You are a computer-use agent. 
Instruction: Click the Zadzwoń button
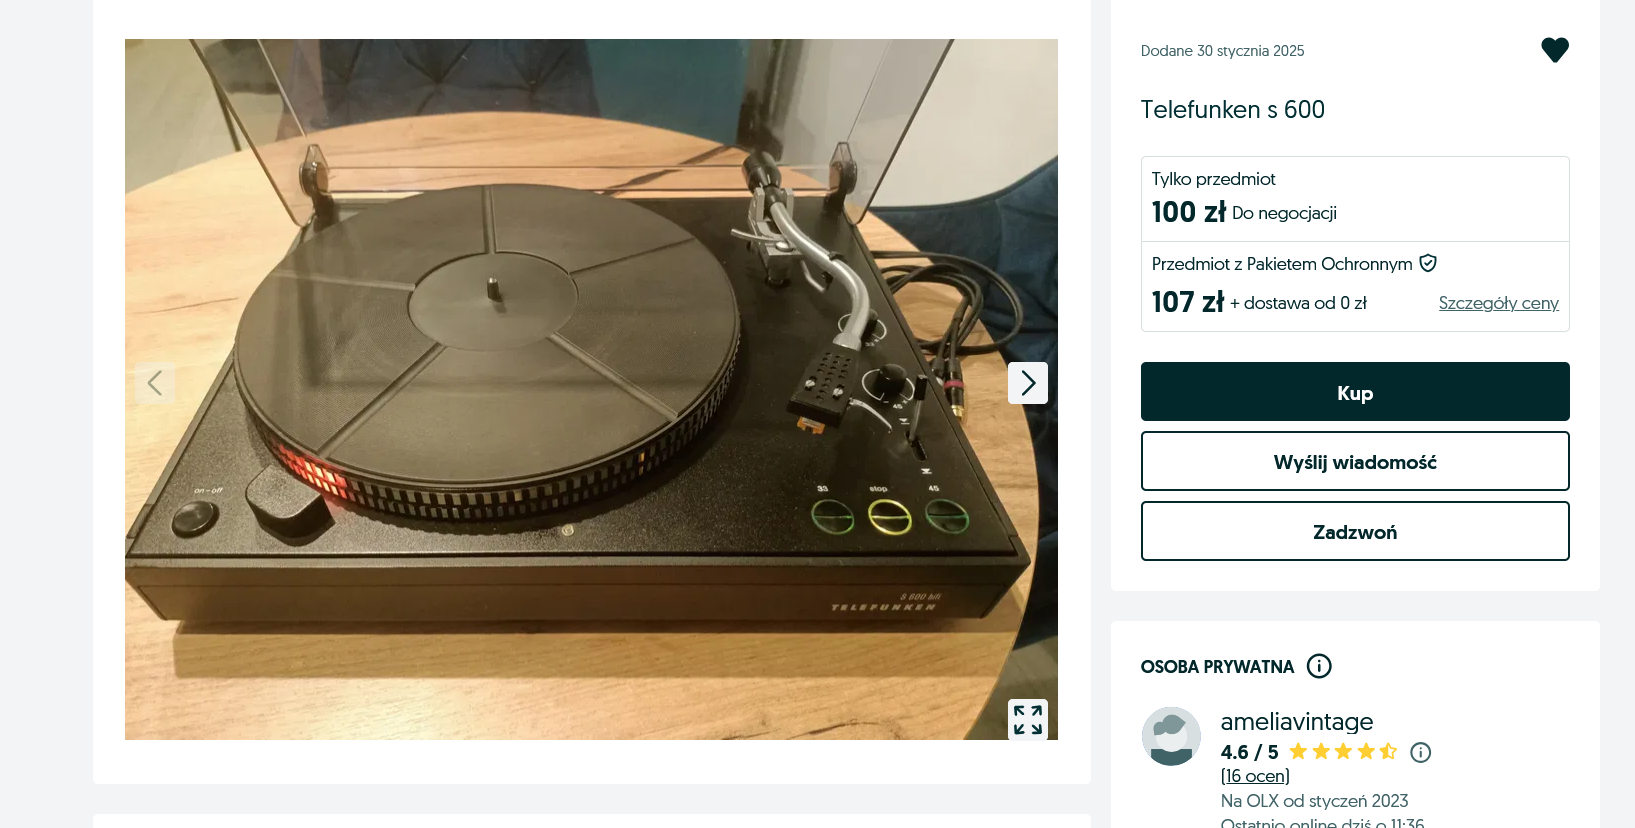click(x=1355, y=532)
